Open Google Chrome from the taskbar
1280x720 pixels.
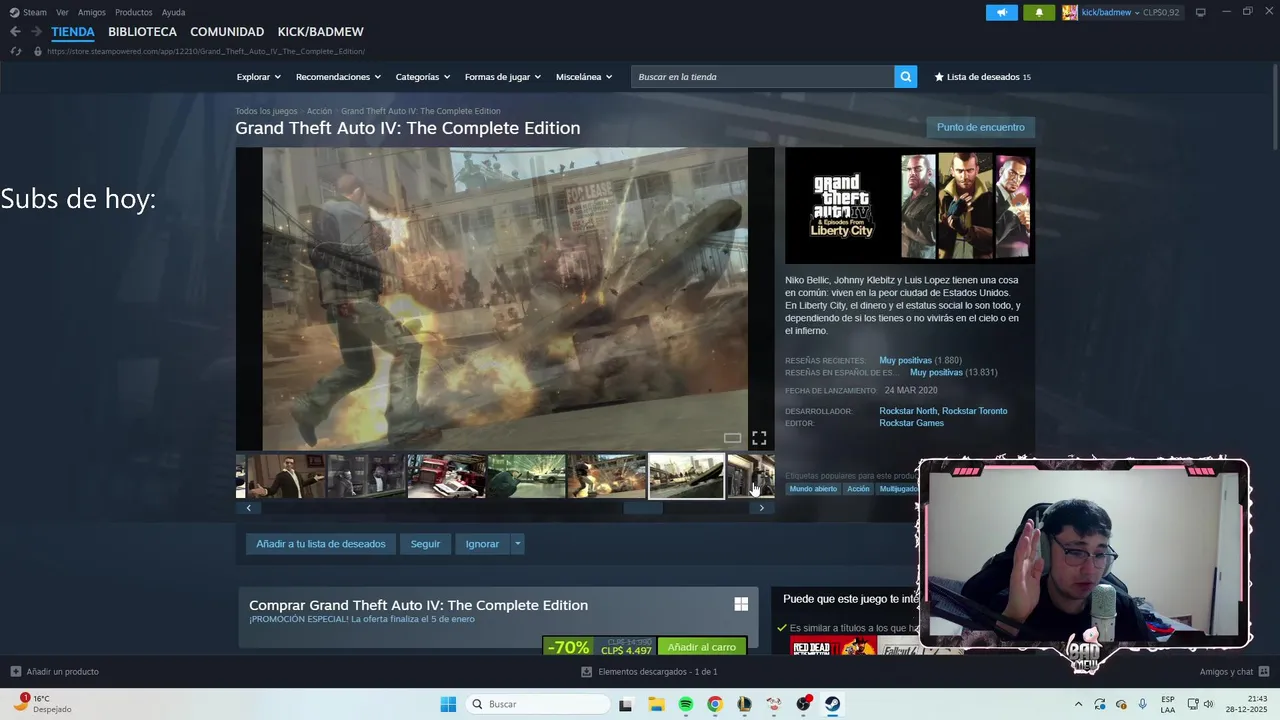(715, 704)
